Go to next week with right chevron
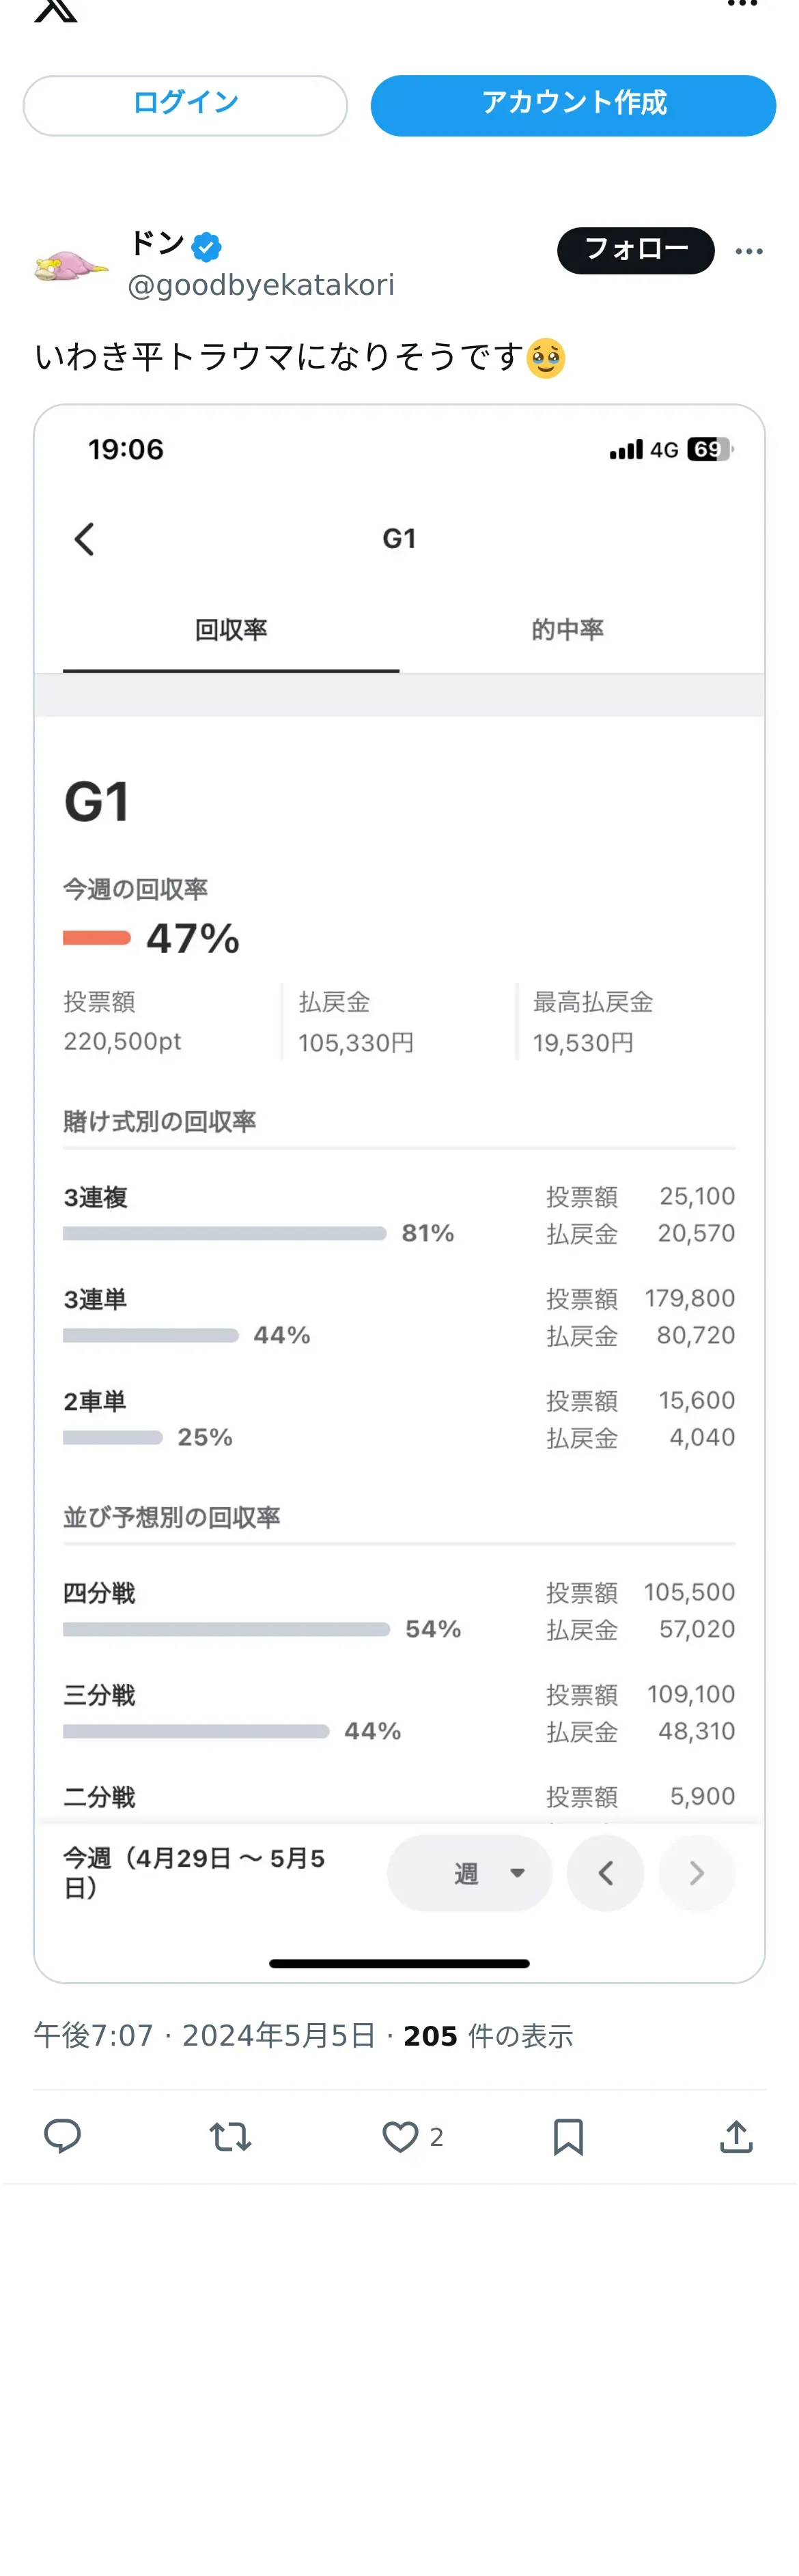 tap(697, 1873)
